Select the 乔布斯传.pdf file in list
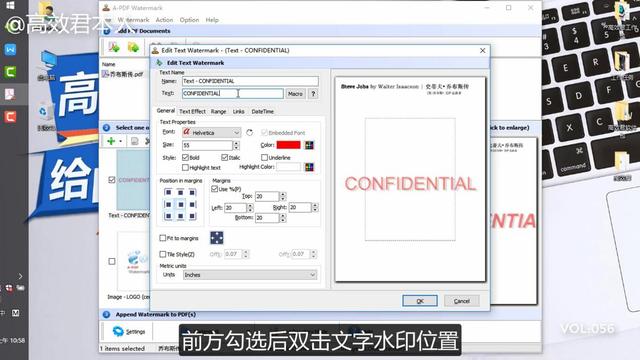 123,74
